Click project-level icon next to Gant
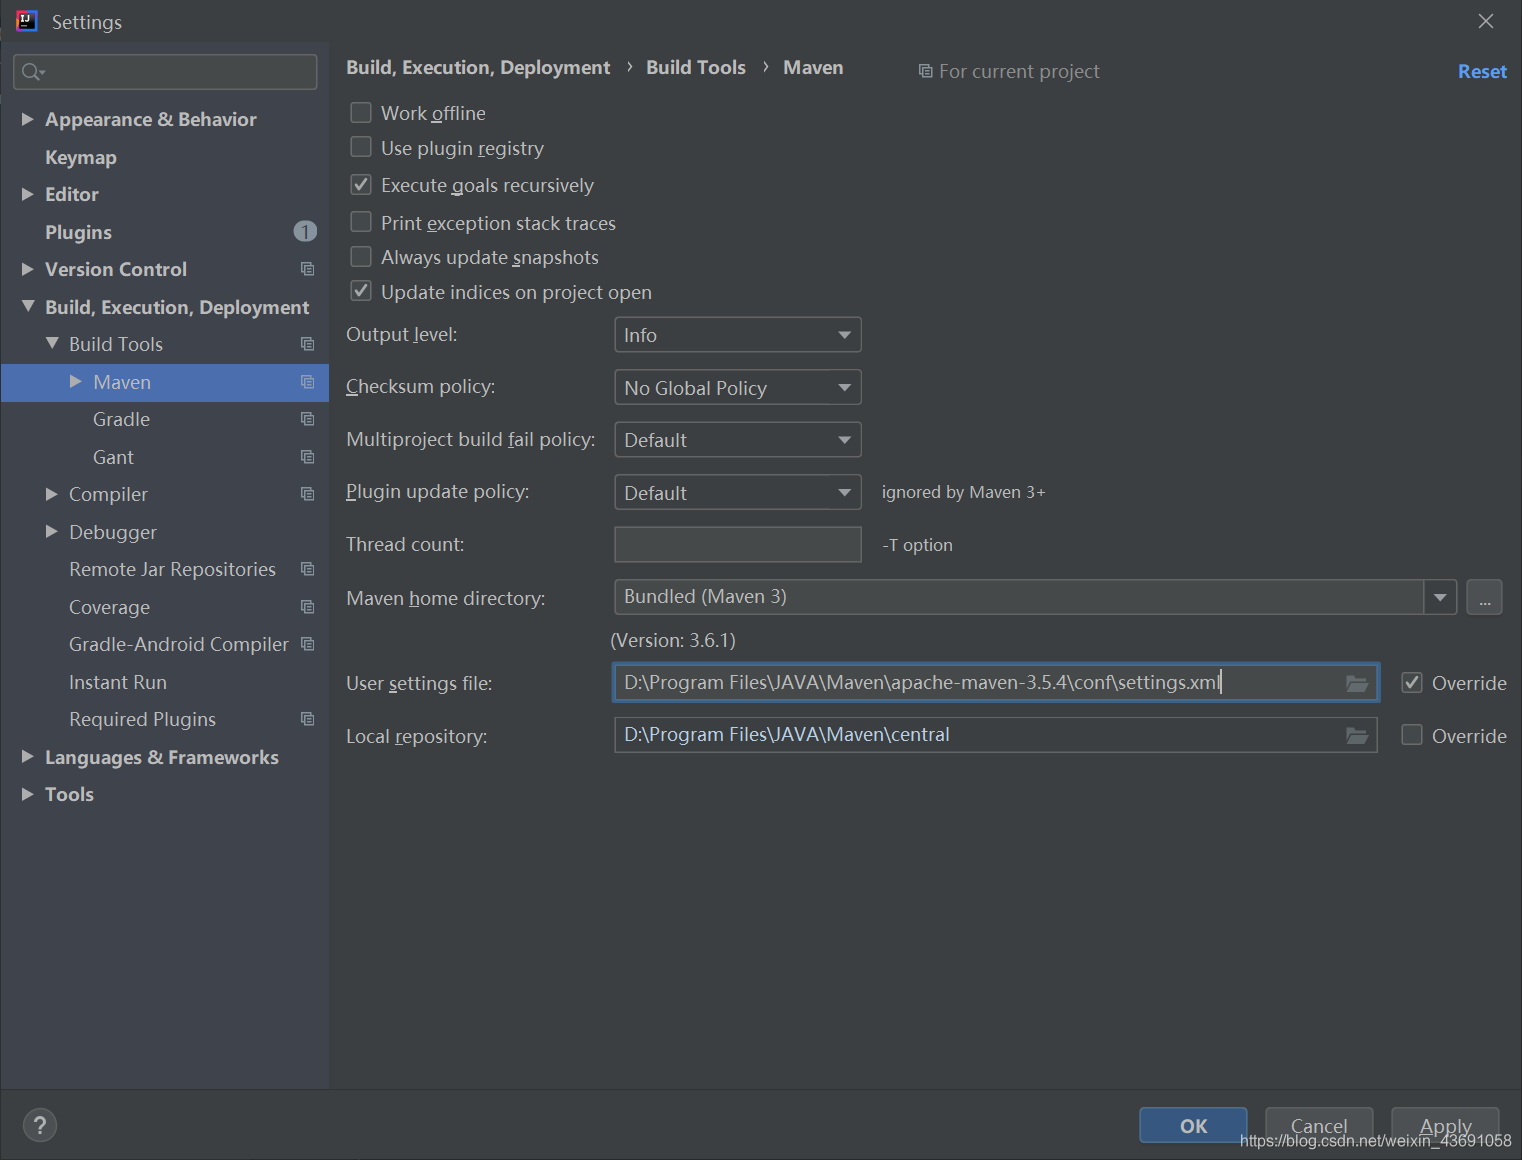Screen dimensions: 1522x1160 [307, 457]
